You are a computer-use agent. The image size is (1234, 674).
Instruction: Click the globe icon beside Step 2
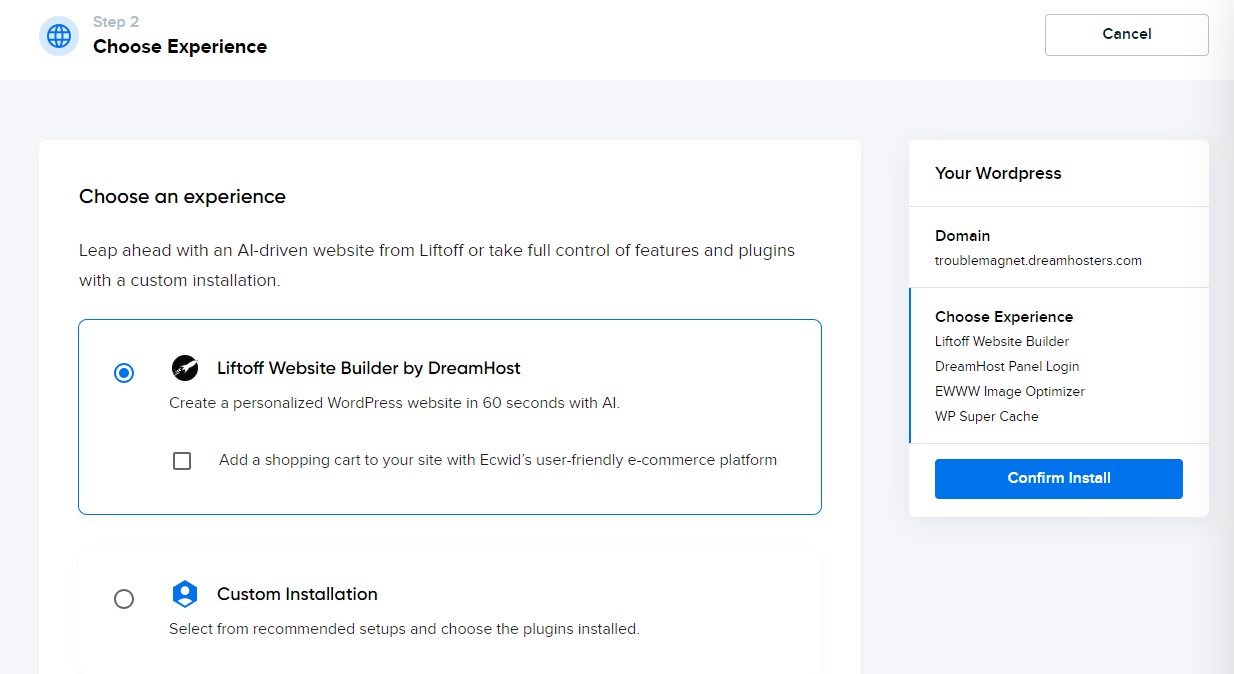tap(59, 36)
